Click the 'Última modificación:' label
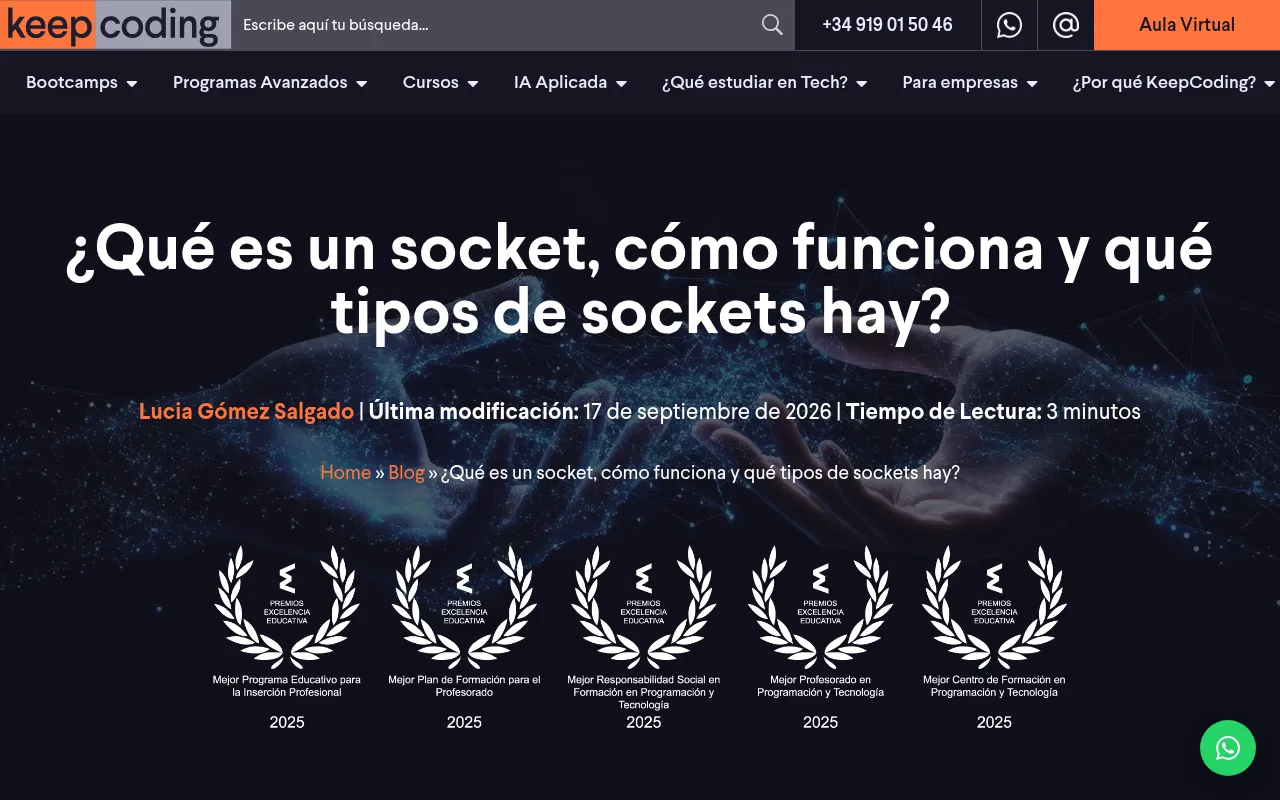The width and height of the screenshot is (1280, 800). [x=474, y=411]
